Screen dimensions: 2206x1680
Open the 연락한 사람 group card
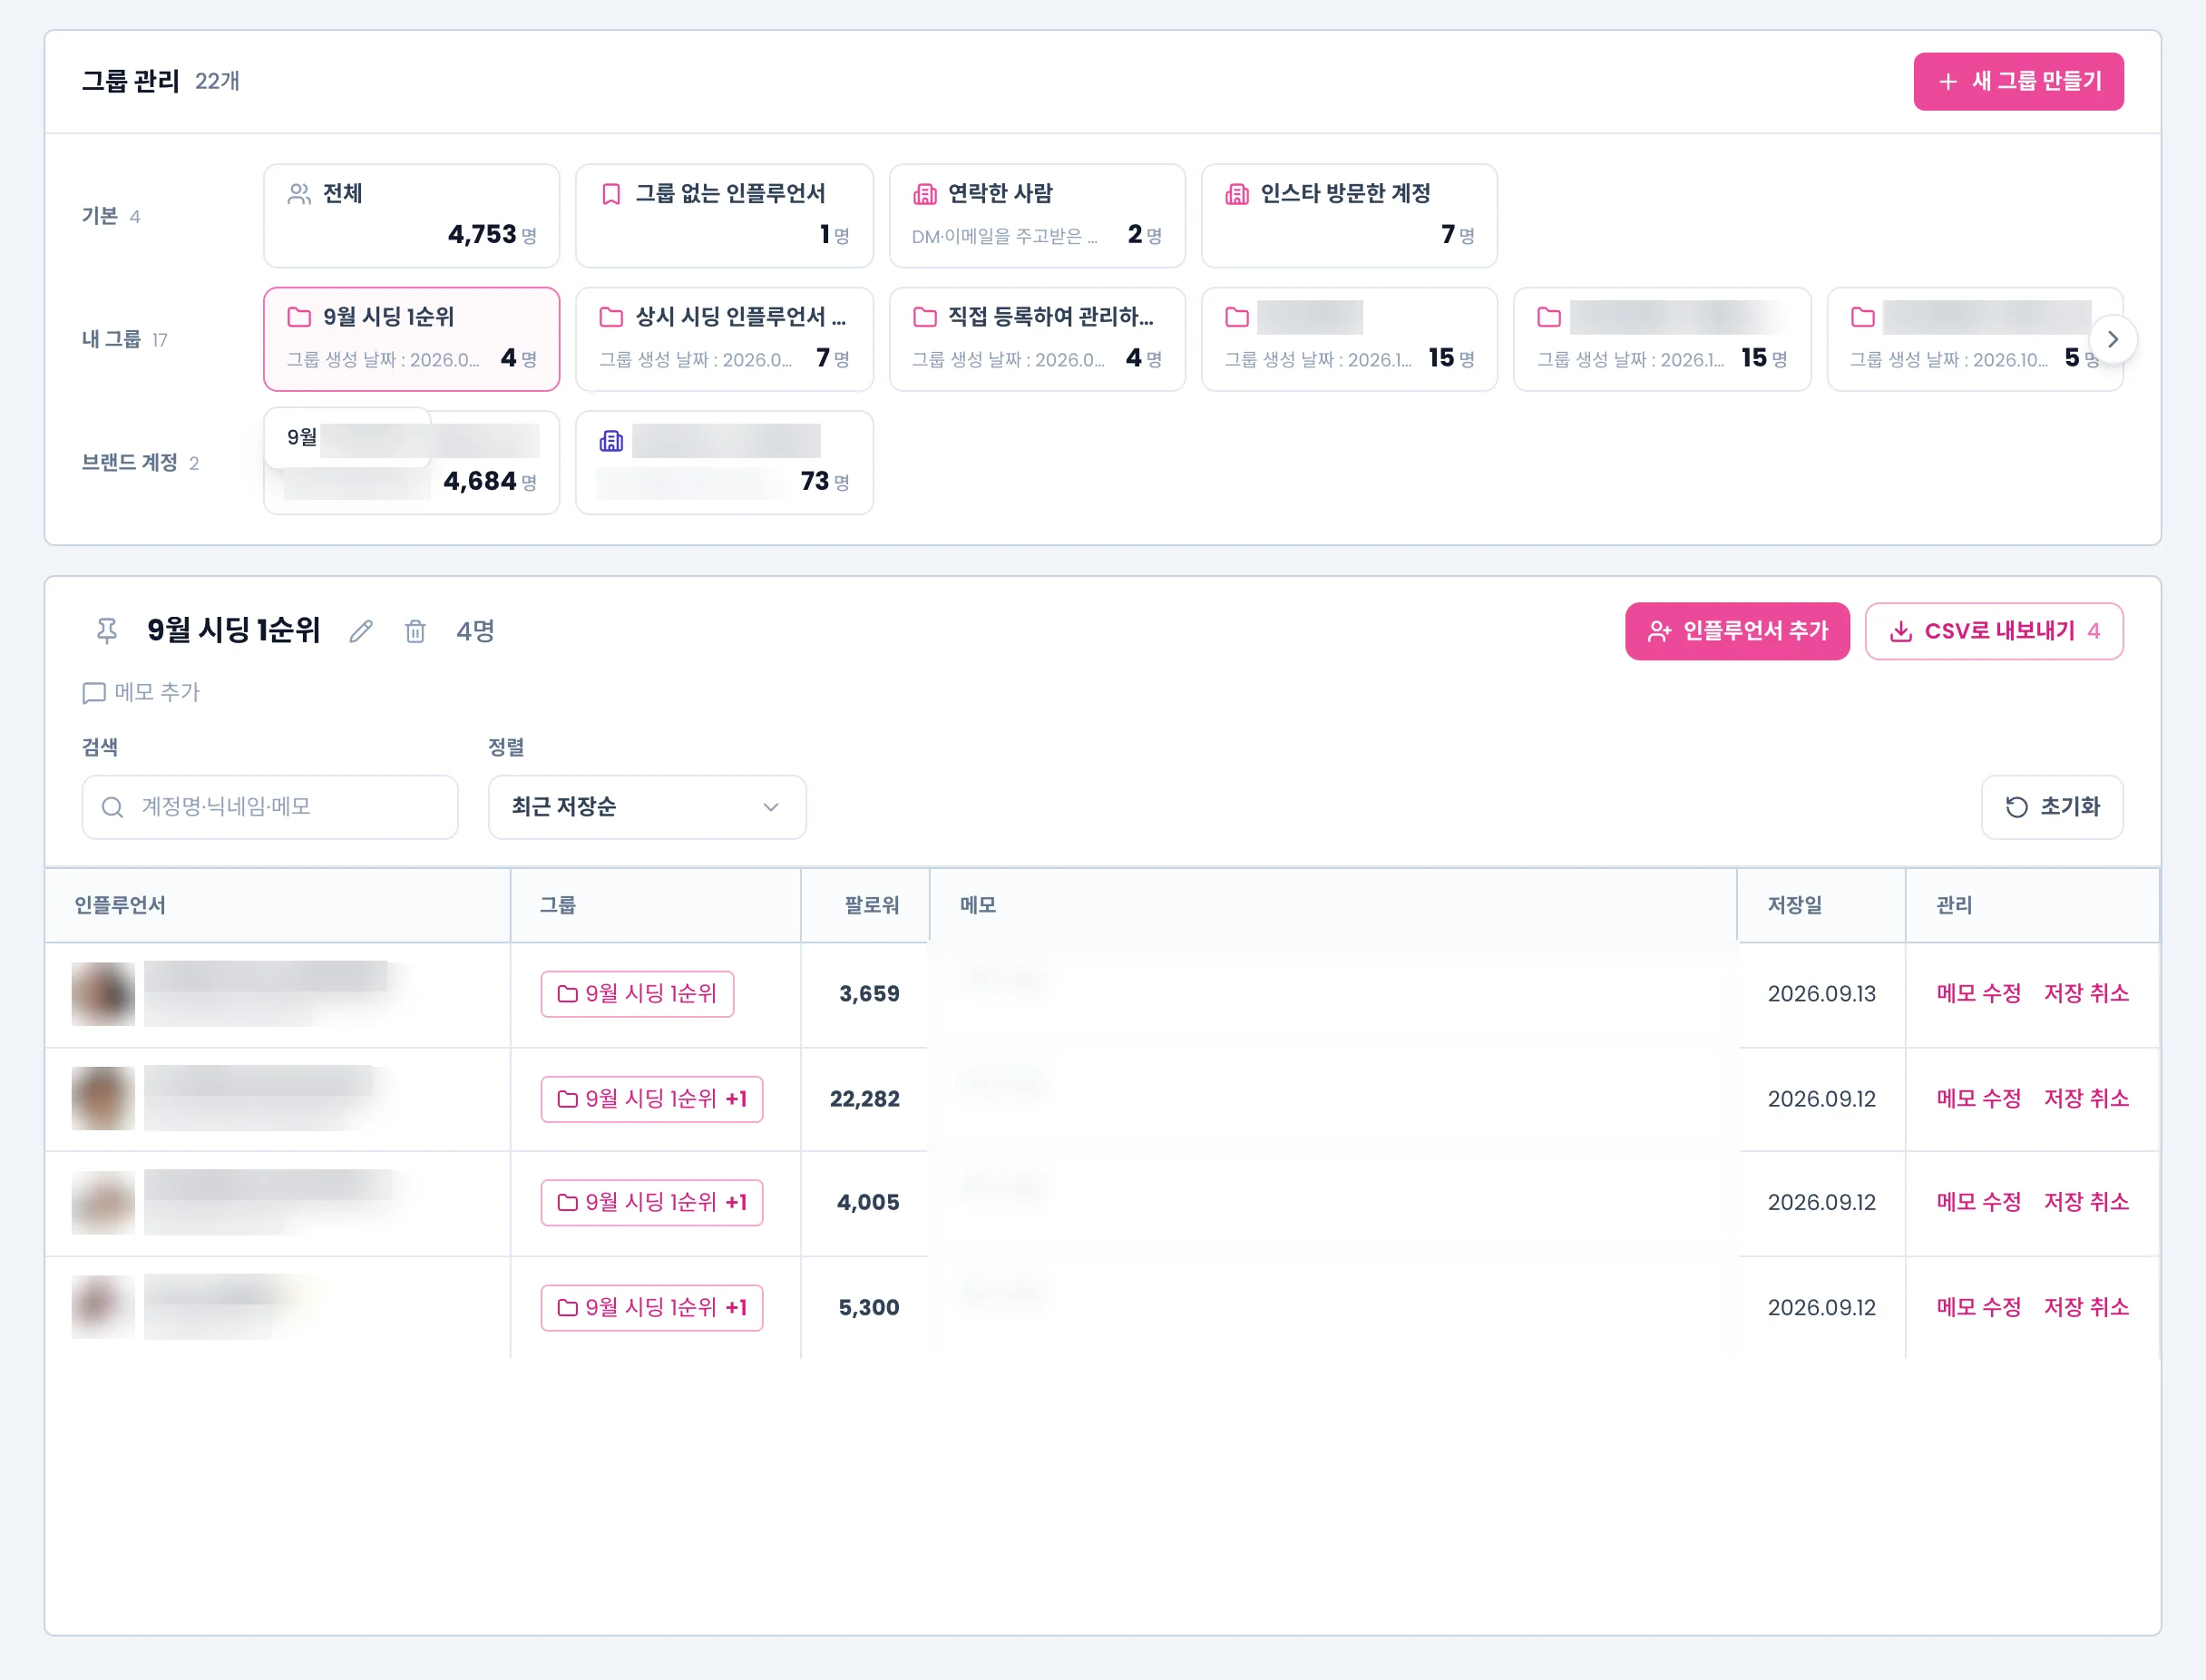coord(1037,216)
